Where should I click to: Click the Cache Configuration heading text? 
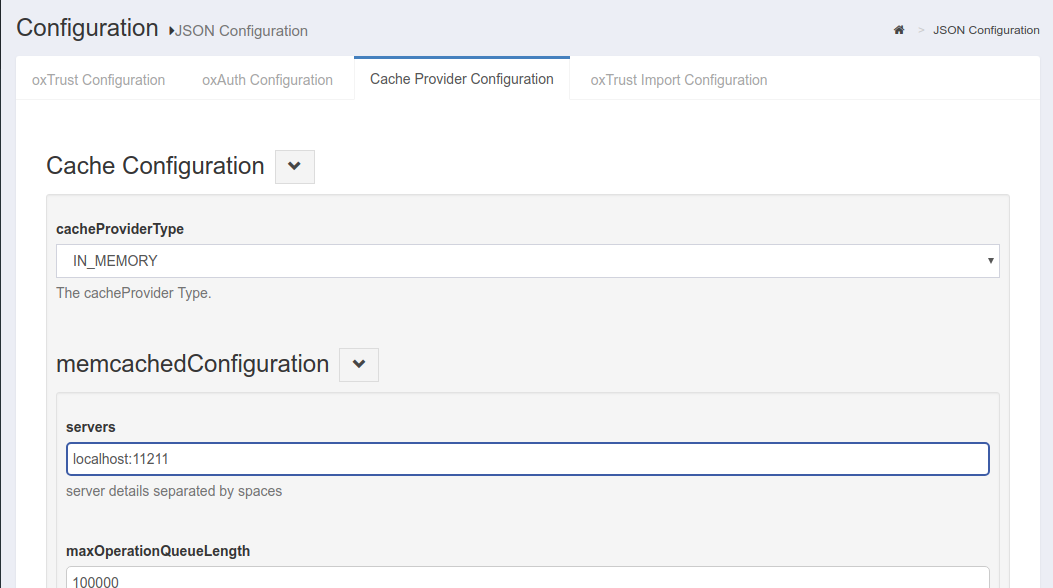coord(155,166)
